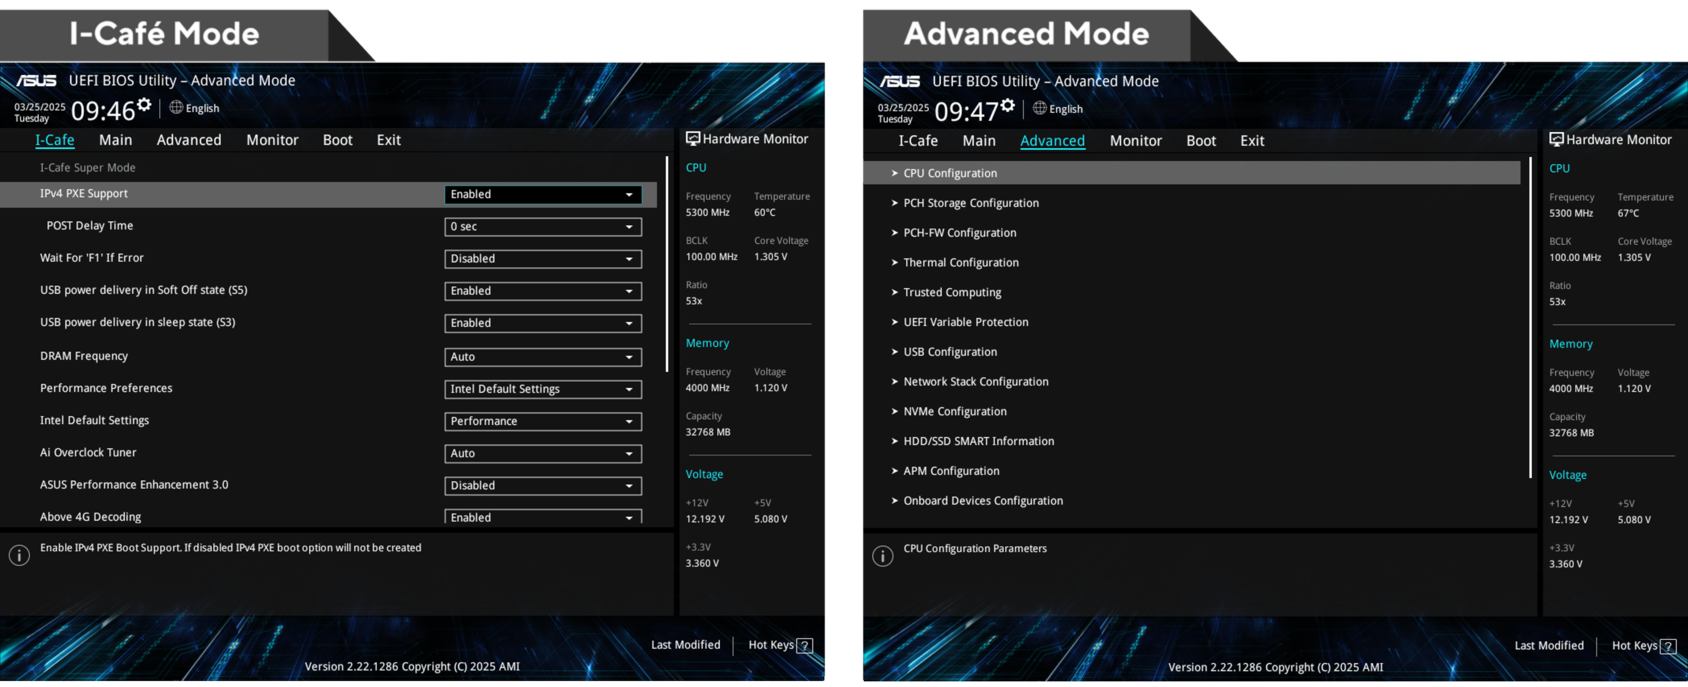
Task: Click English language label in Advanced Mode window
Action: [x=1066, y=109]
